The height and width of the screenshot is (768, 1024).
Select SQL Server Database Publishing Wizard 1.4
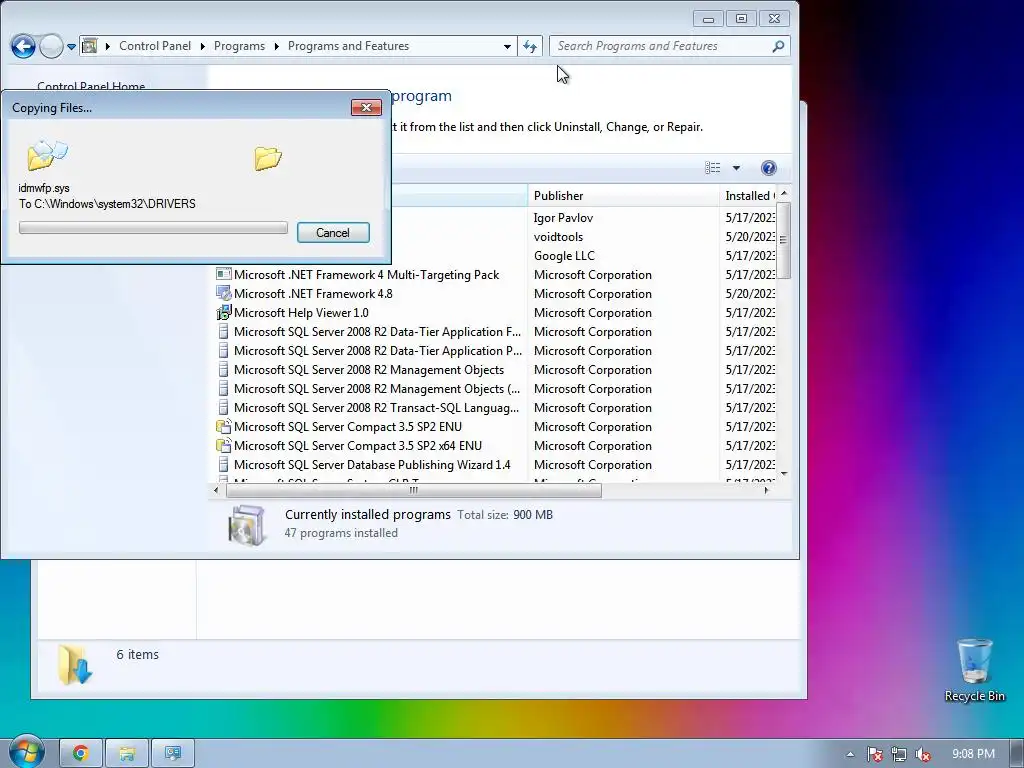pos(372,464)
